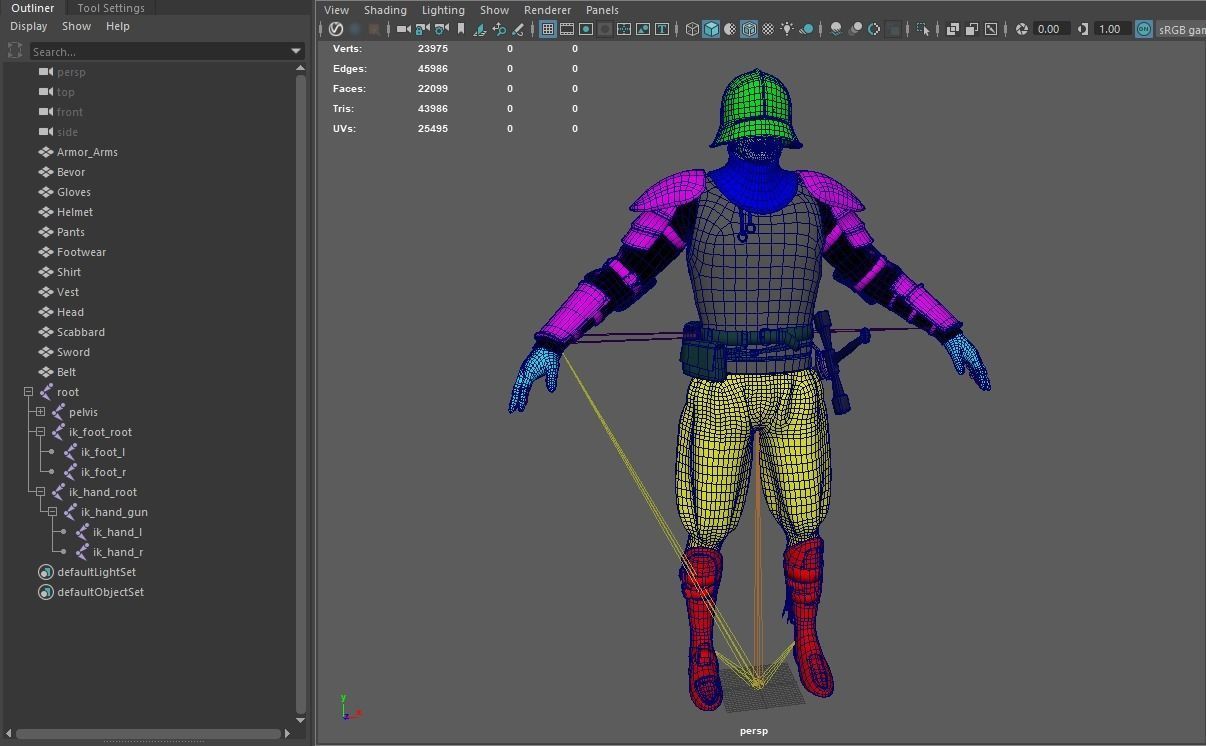Collapse the ik_hand_gun node
Image resolution: width=1206 pixels, height=746 pixels.
52,512
